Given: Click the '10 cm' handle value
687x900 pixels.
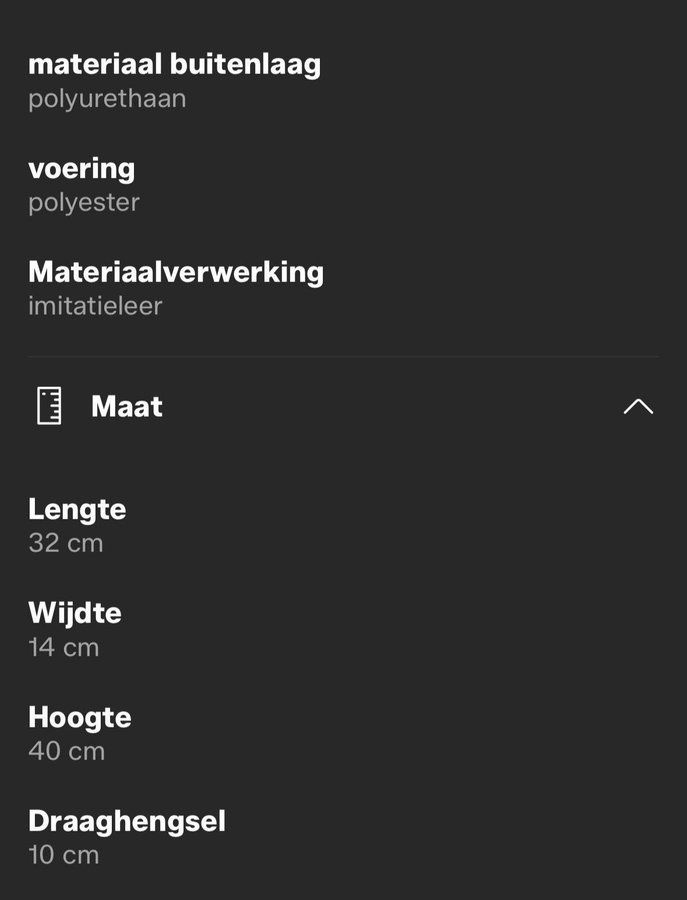Looking at the screenshot, I should click(64, 855).
